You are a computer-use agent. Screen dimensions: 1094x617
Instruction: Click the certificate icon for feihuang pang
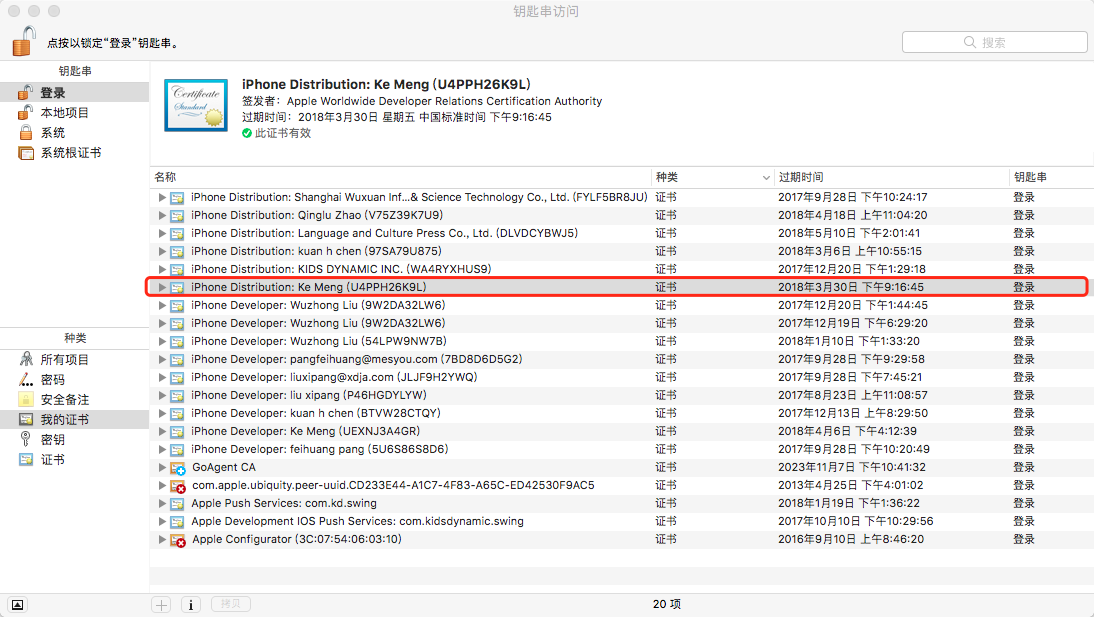177,449
